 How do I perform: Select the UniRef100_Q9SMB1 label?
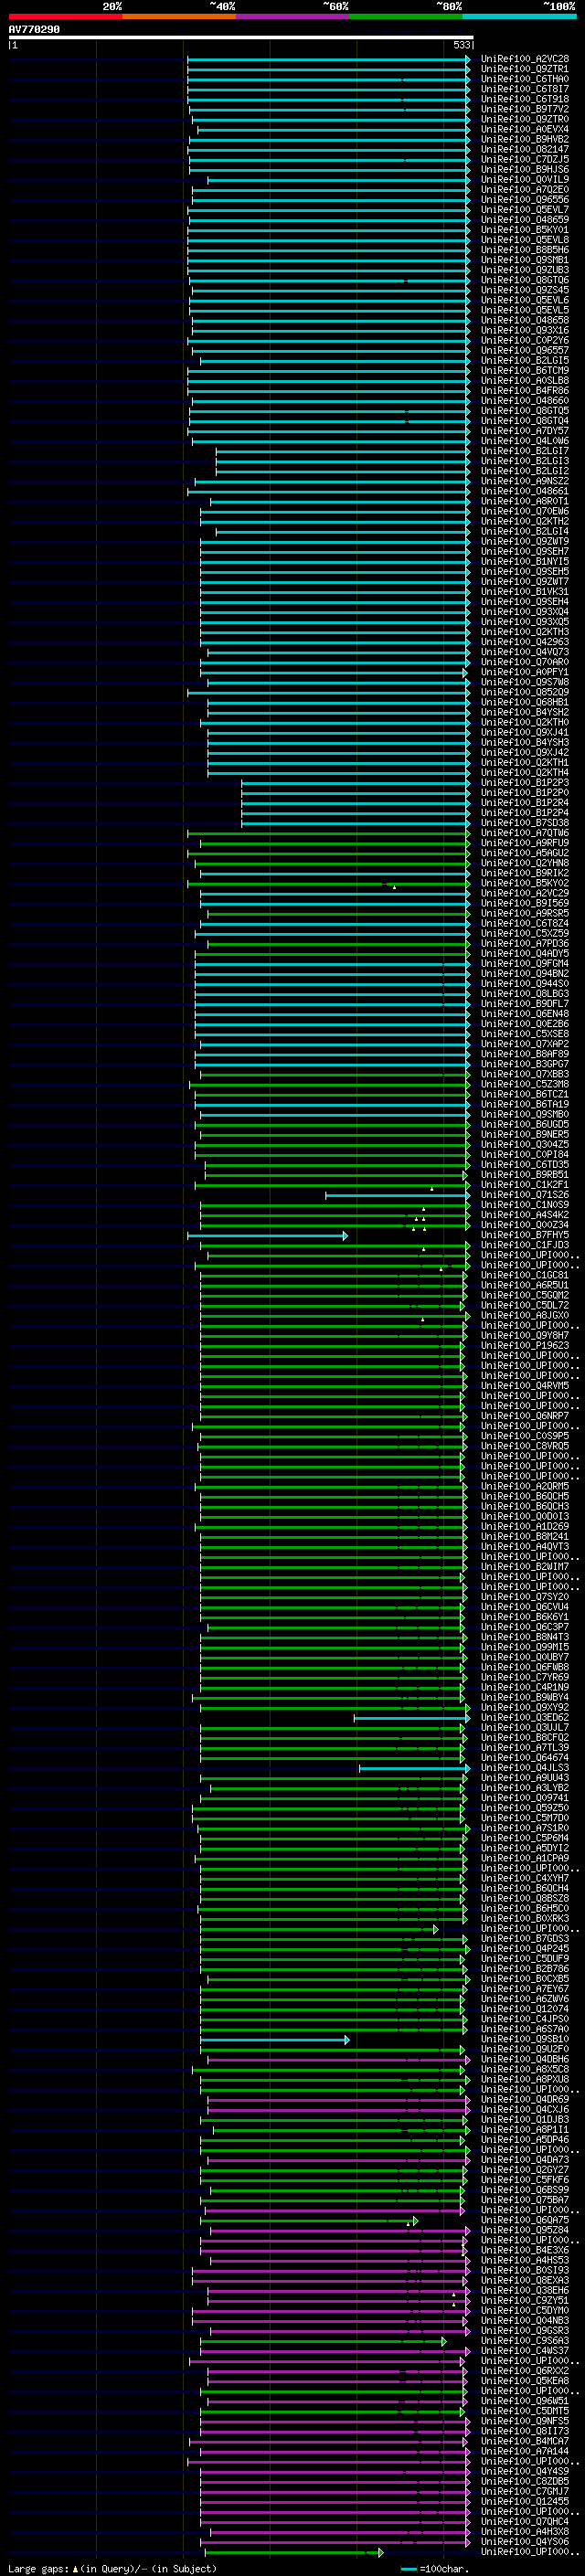(525, 260)
